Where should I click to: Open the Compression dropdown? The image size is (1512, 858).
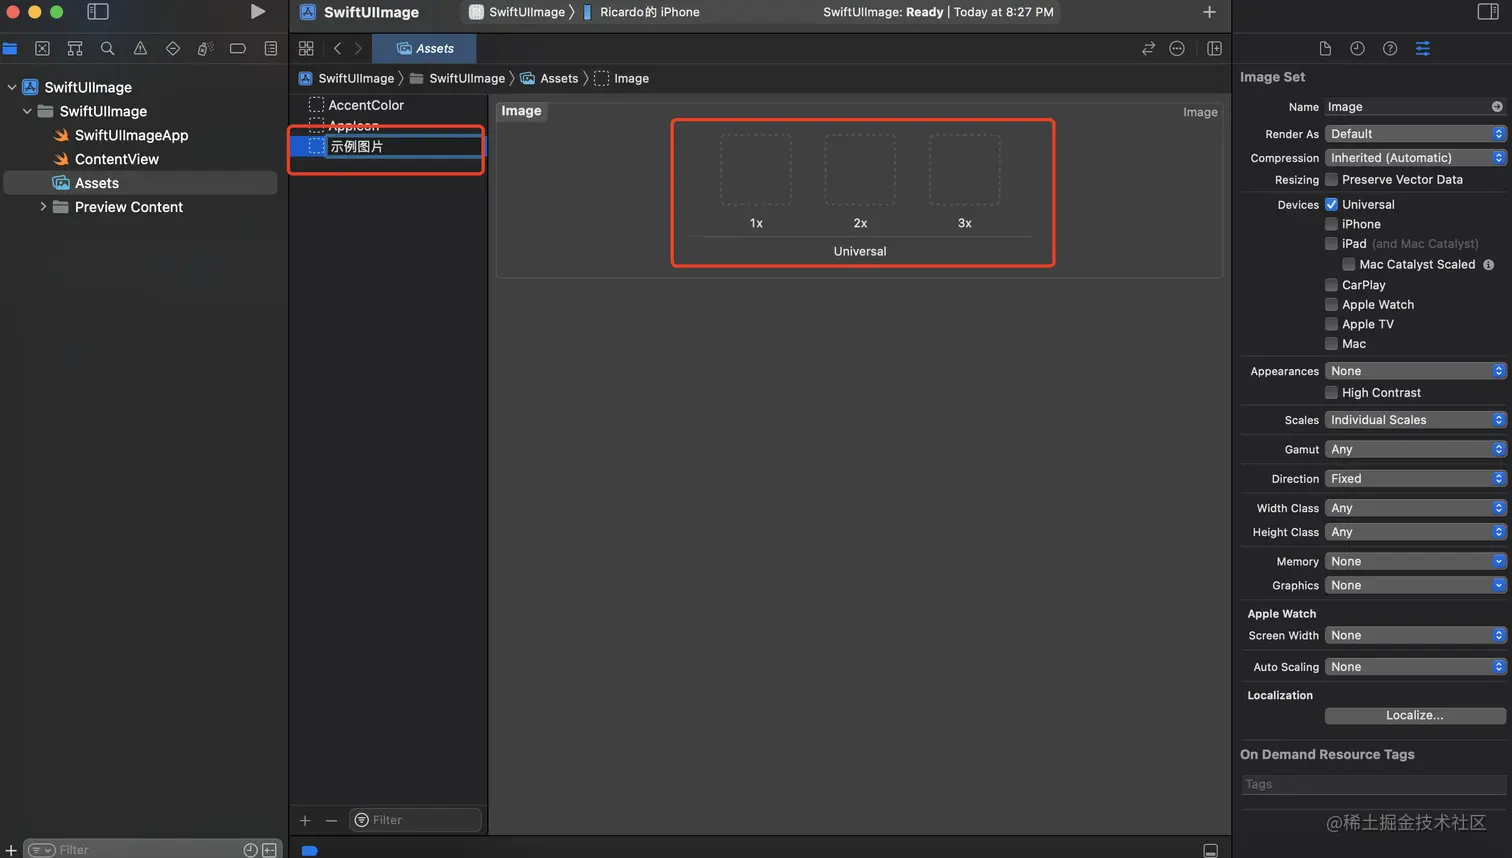[1415, 158]
